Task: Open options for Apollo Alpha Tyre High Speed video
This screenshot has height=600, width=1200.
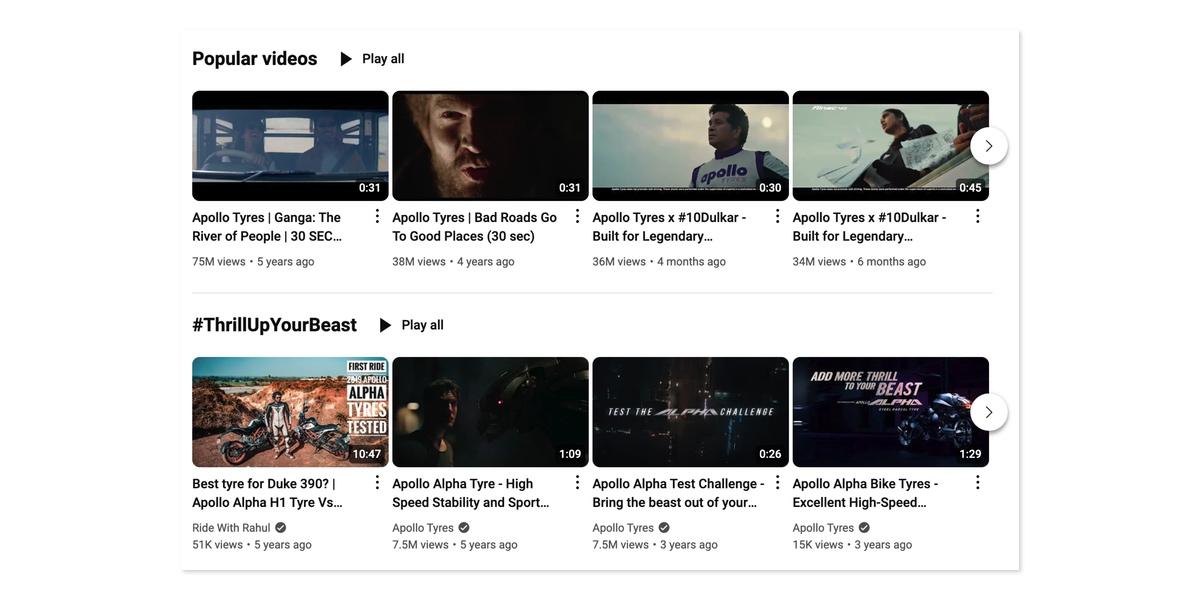Action: (x=577, y=483)
